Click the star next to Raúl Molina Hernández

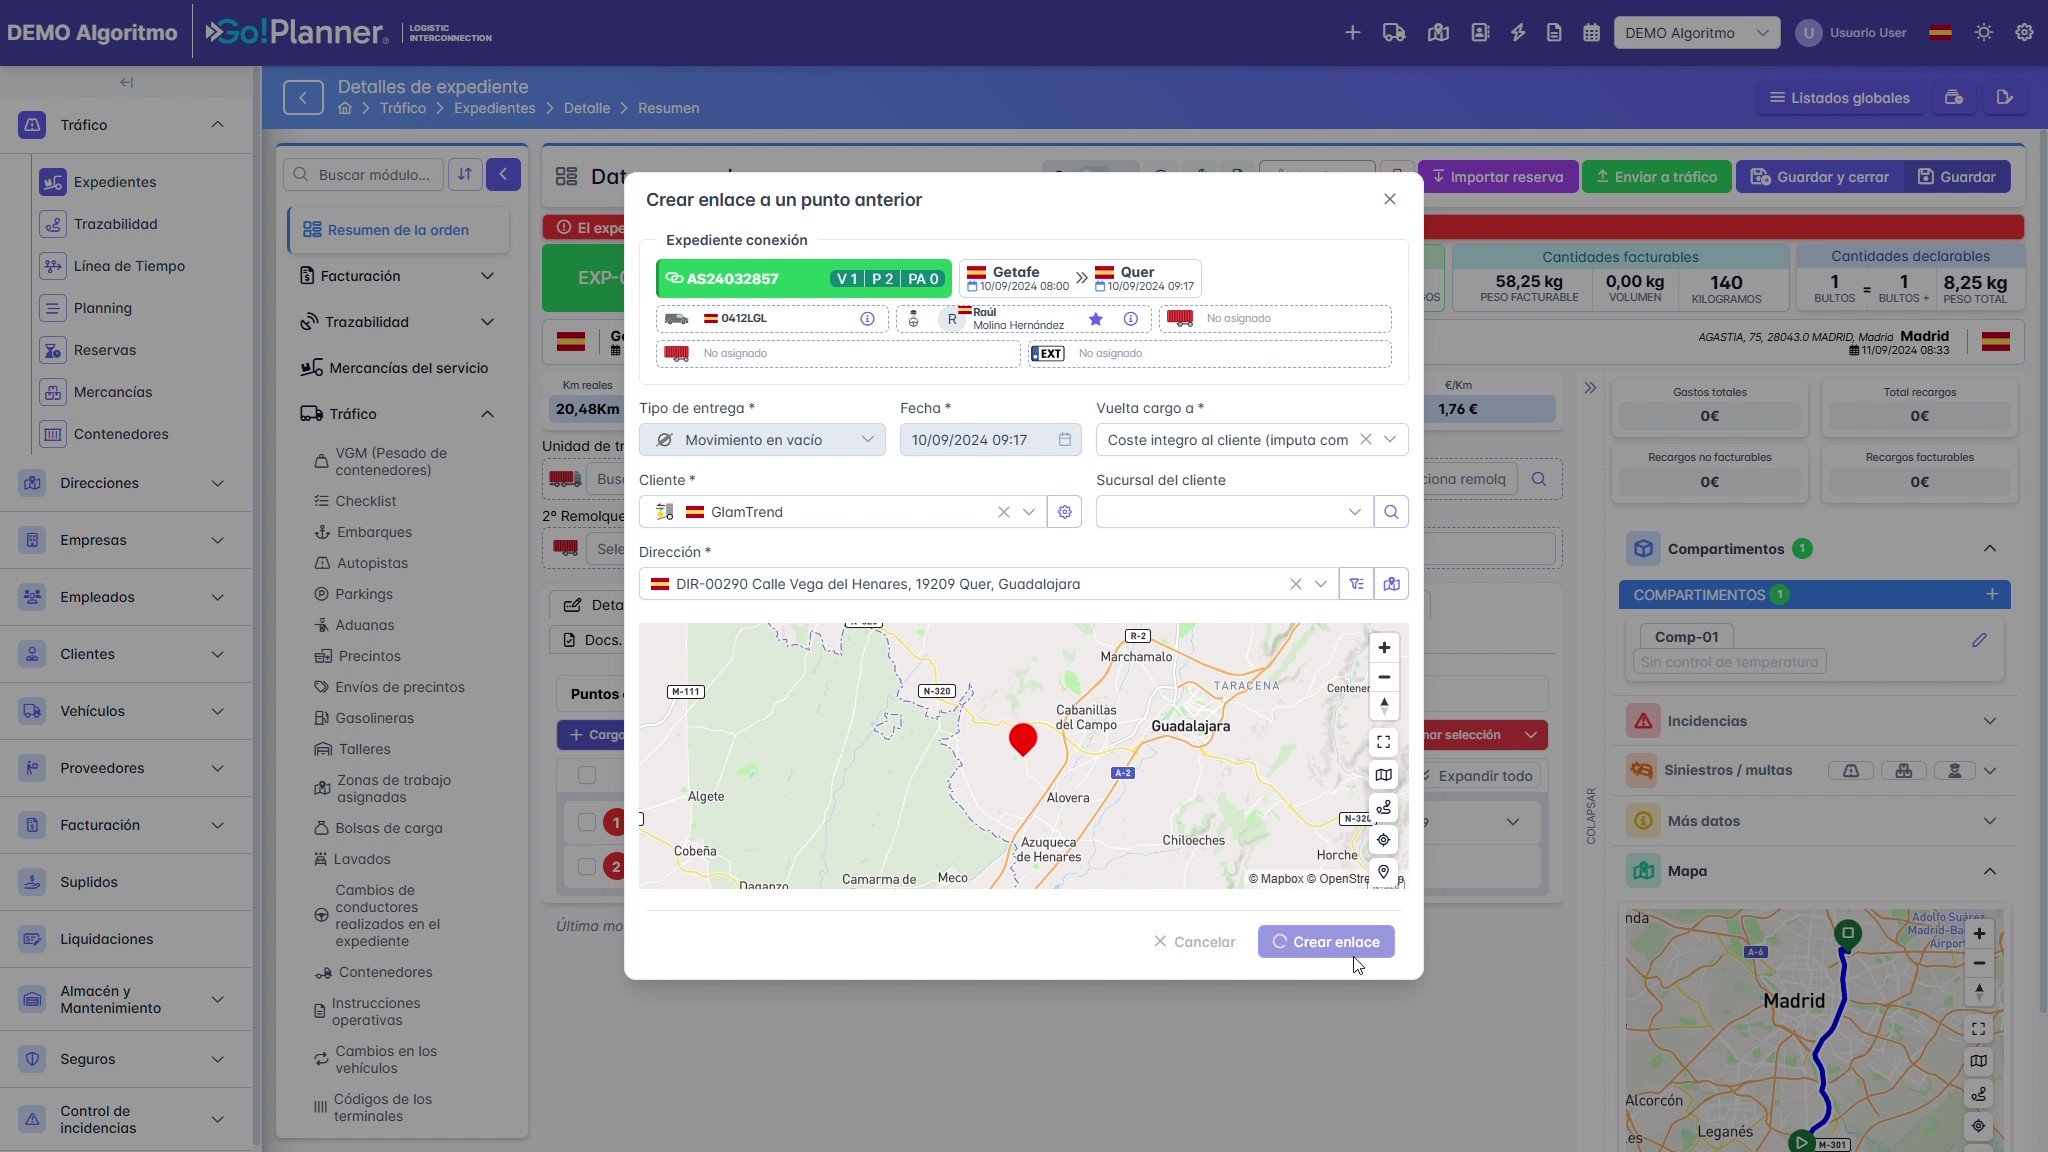1096,319
